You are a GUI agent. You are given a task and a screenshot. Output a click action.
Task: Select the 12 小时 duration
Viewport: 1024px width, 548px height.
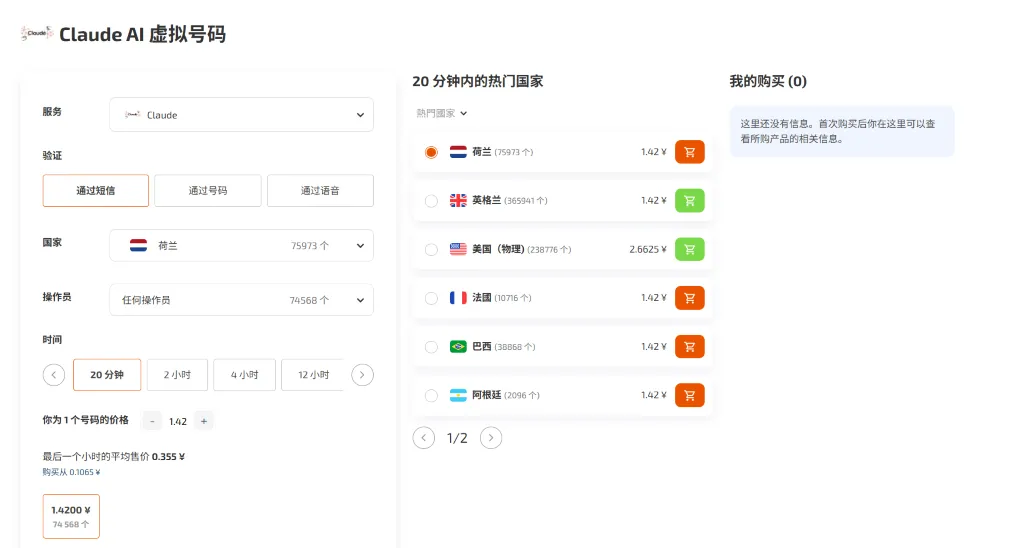coord(313,375)
